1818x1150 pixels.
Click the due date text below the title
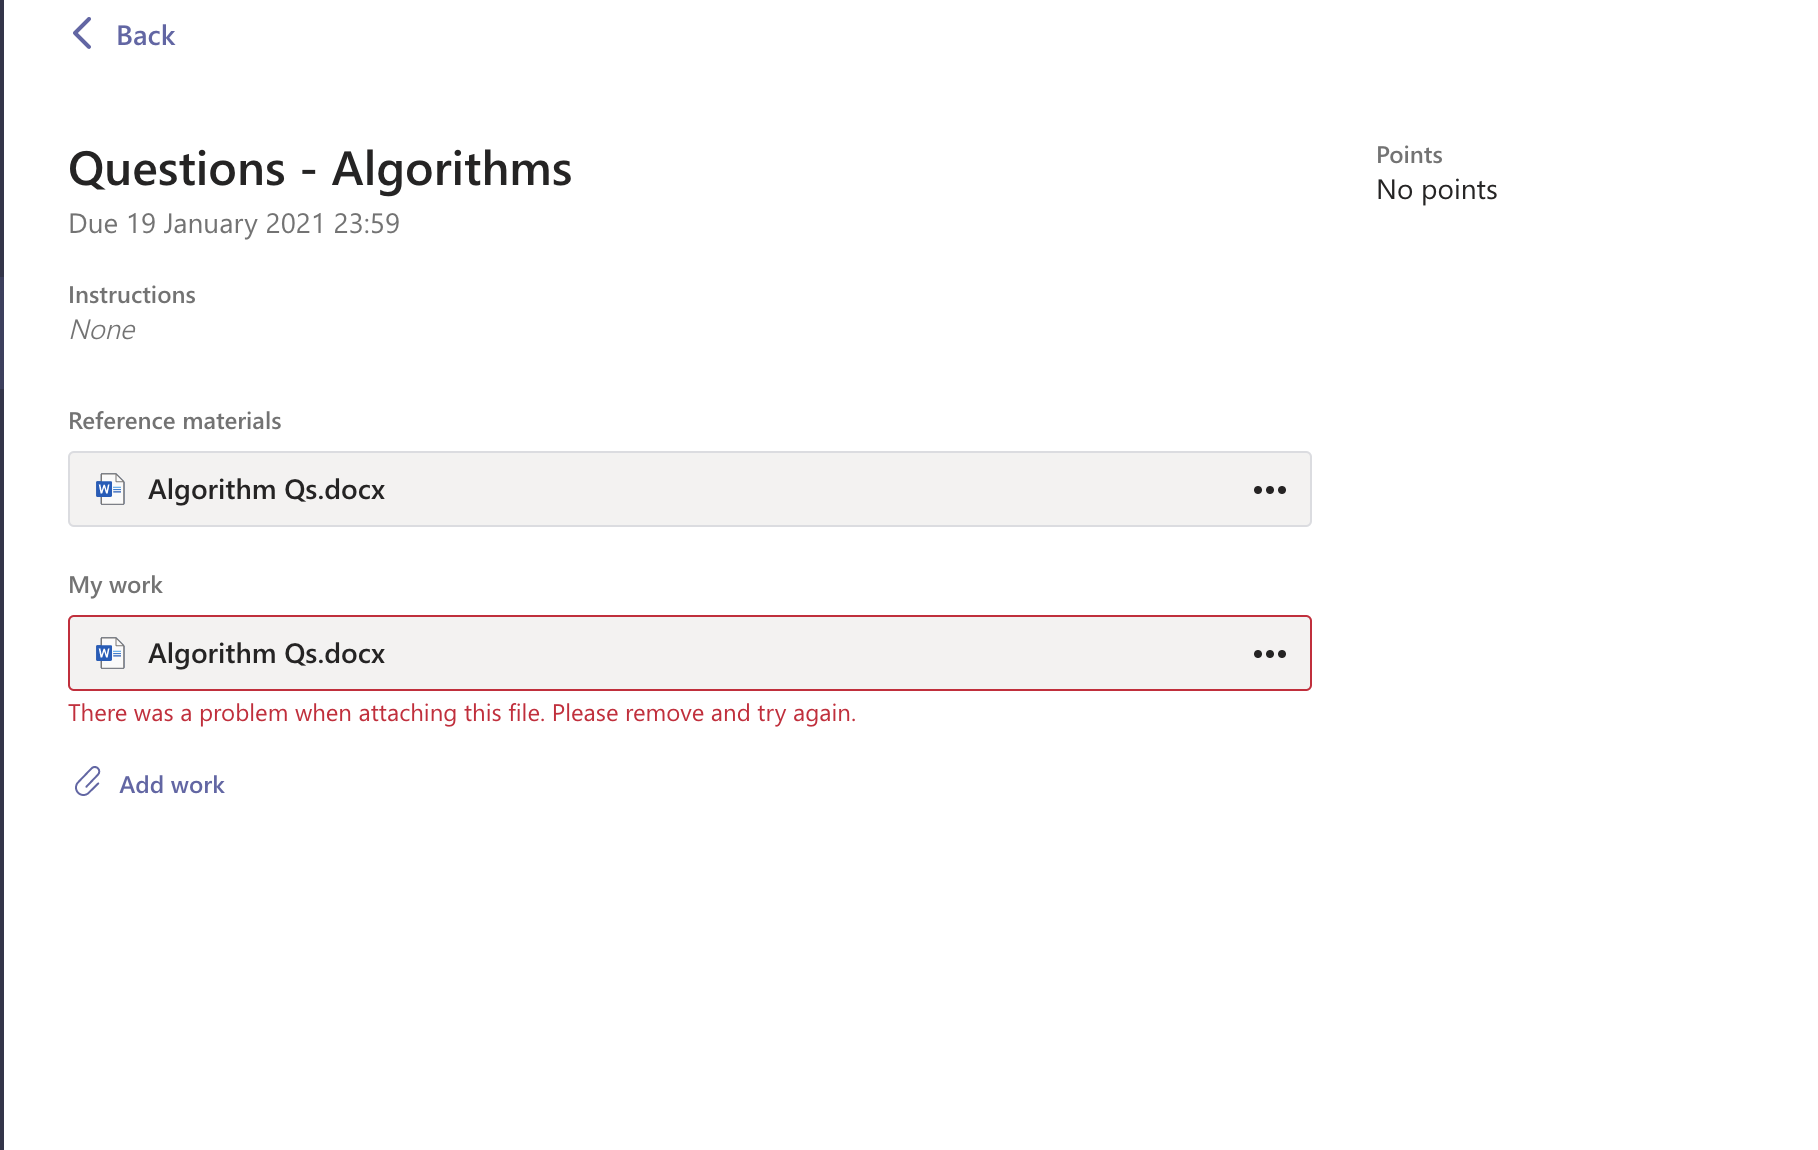[233, 223]
